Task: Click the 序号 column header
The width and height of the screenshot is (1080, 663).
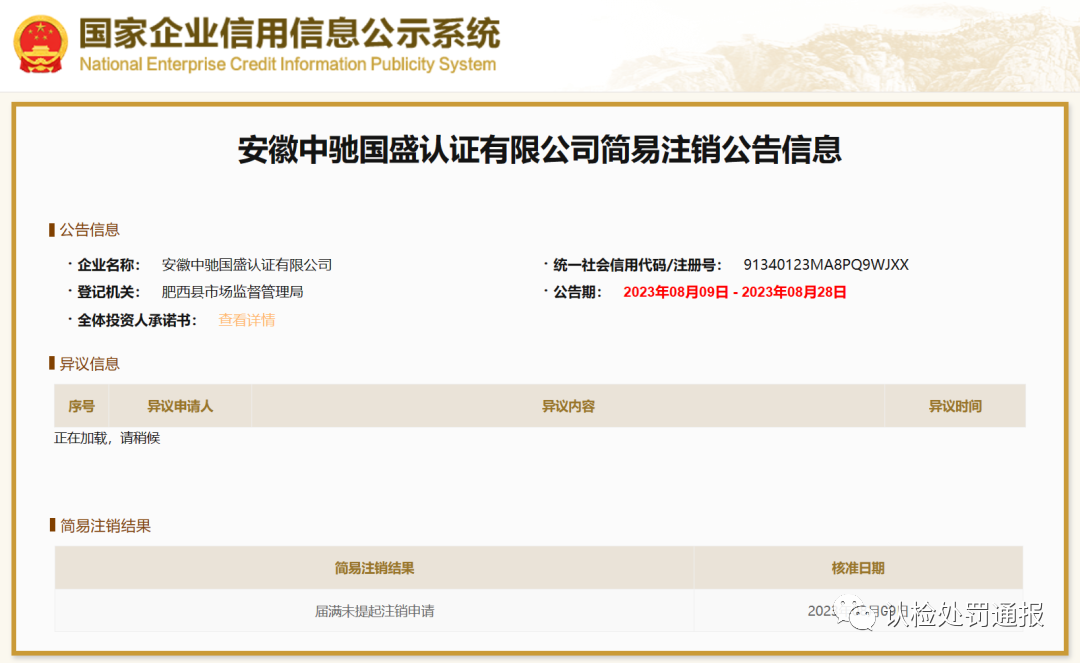Action: pyautogui.click(x=81, y=406)
